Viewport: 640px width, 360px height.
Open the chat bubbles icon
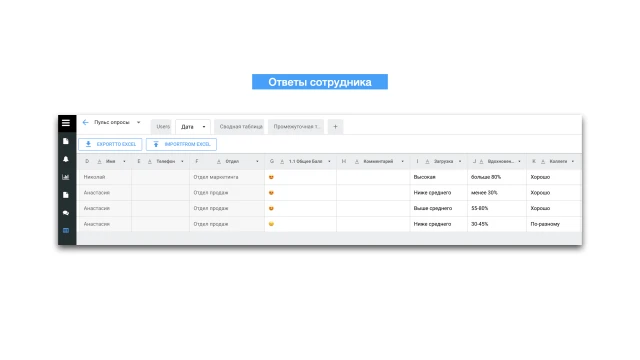tap(66, 213)
